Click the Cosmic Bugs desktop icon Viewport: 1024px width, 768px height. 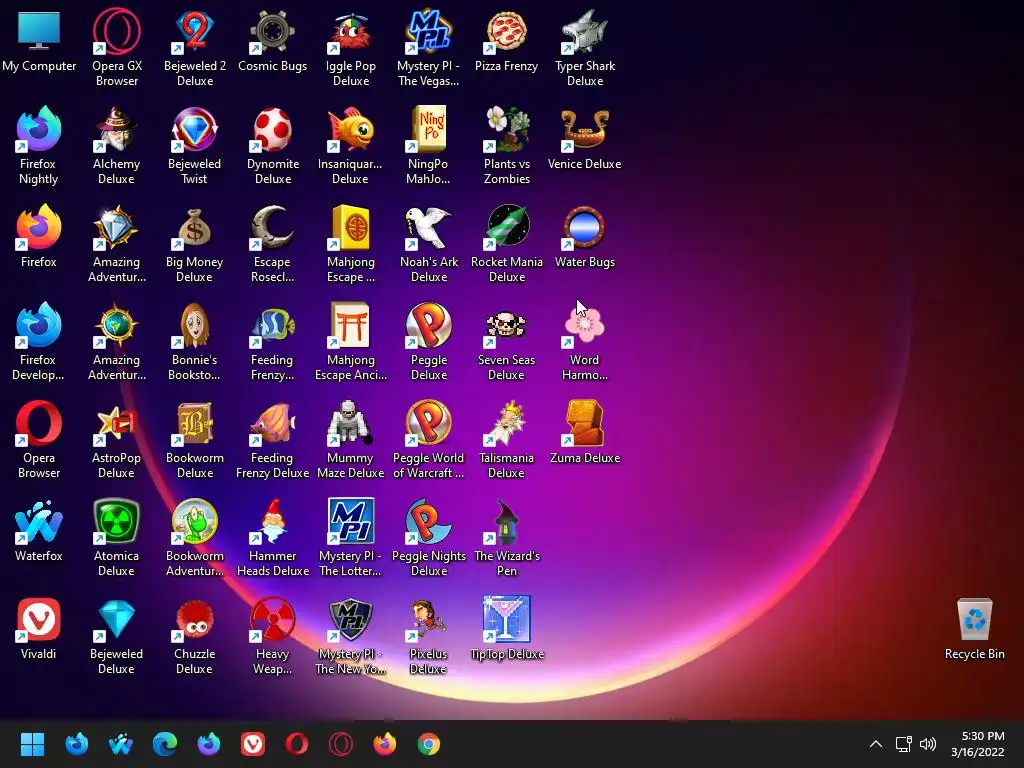coord(272,33)
